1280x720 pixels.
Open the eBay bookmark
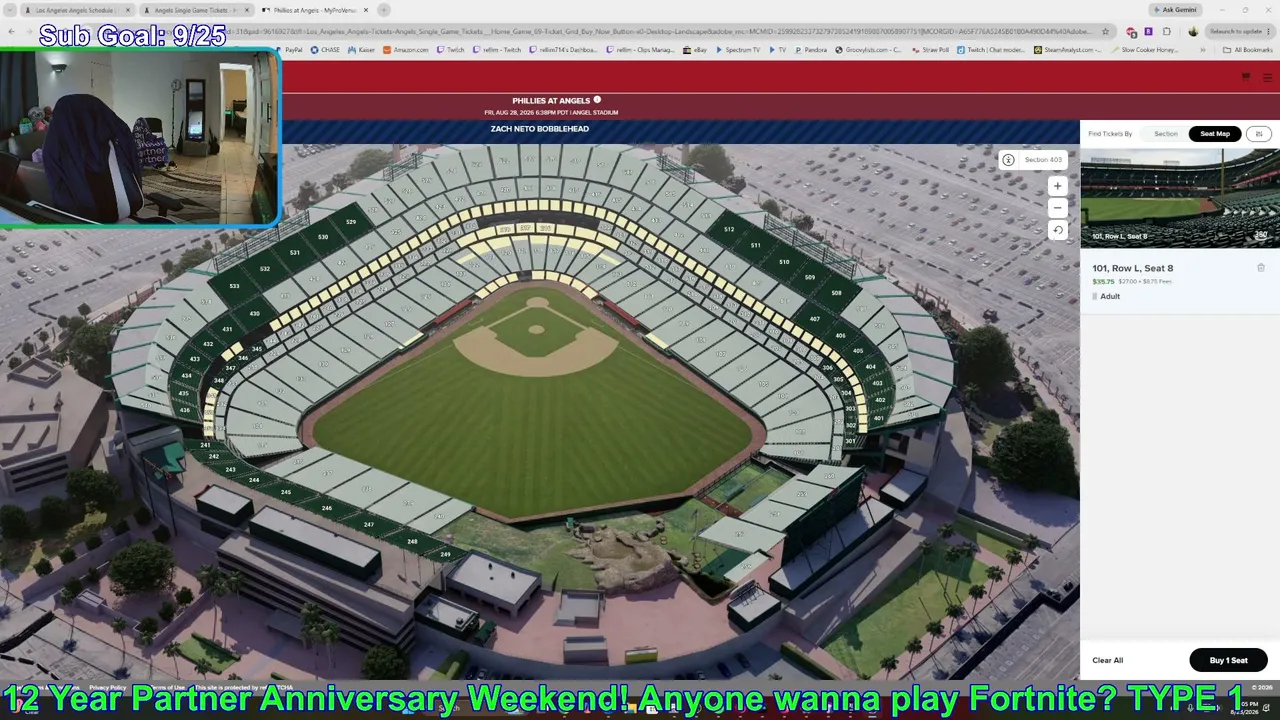(695, 50)
